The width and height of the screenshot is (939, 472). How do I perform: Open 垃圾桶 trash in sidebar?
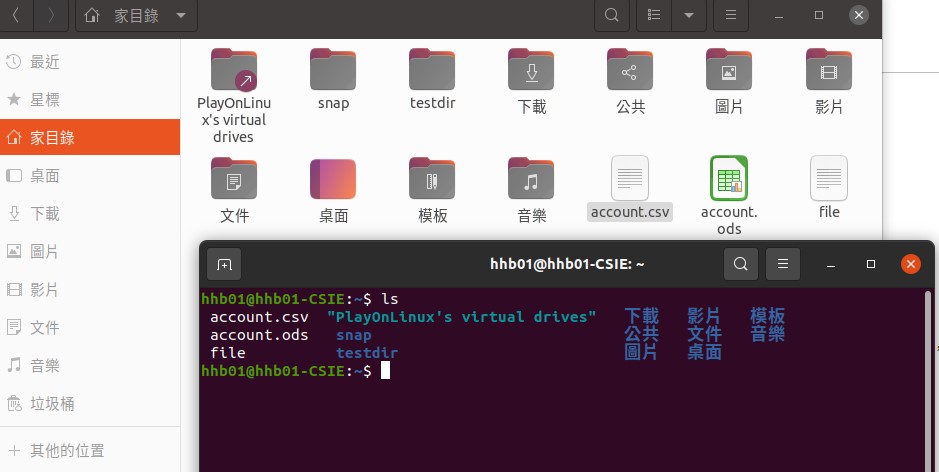click(x=90, y=404)
